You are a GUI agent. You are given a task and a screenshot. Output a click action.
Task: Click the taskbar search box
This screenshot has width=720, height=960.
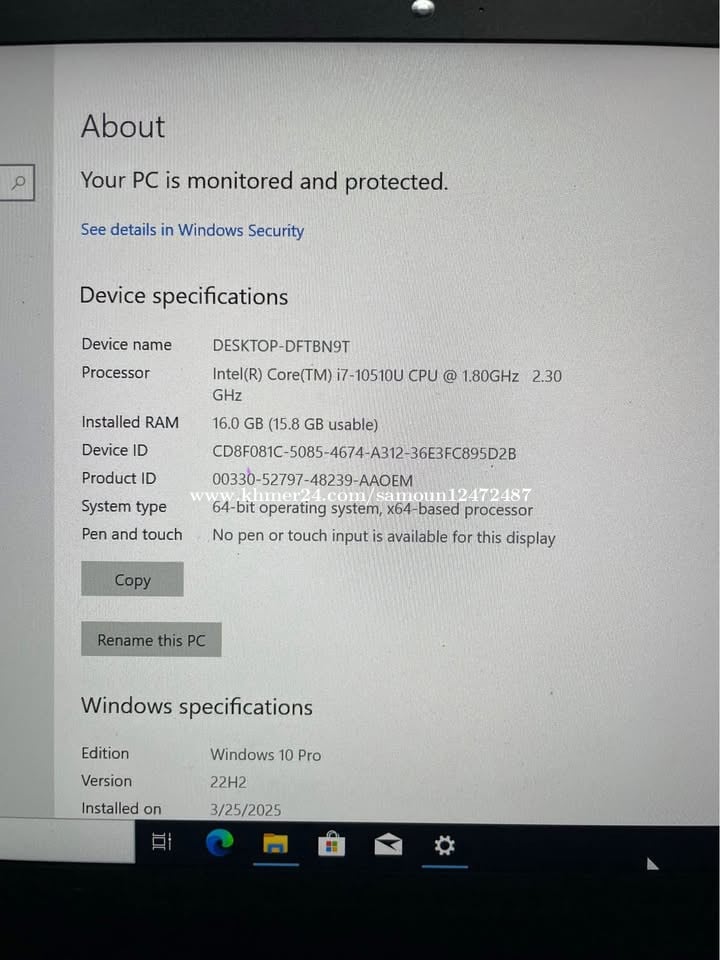pyautogui.click(x=67, y=840)
